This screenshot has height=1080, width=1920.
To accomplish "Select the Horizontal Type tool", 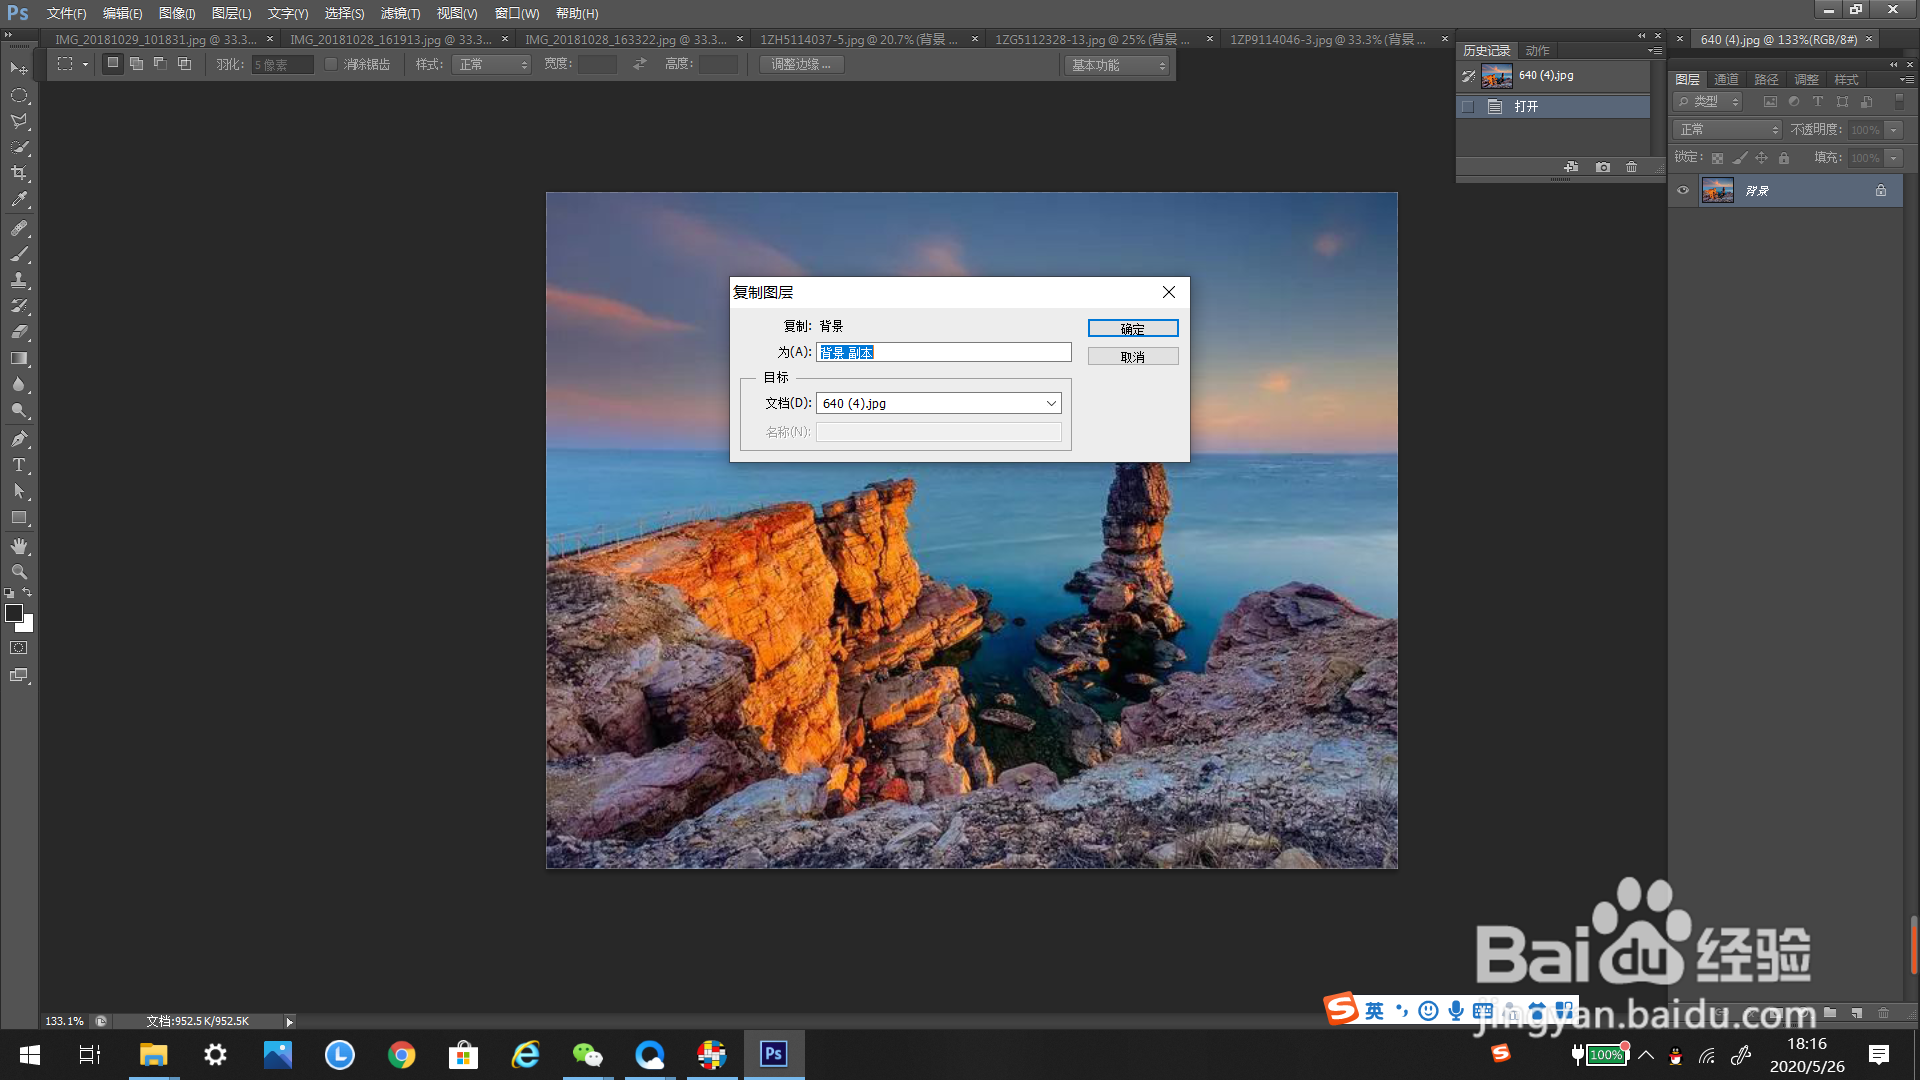I will [x=19, y=465].
